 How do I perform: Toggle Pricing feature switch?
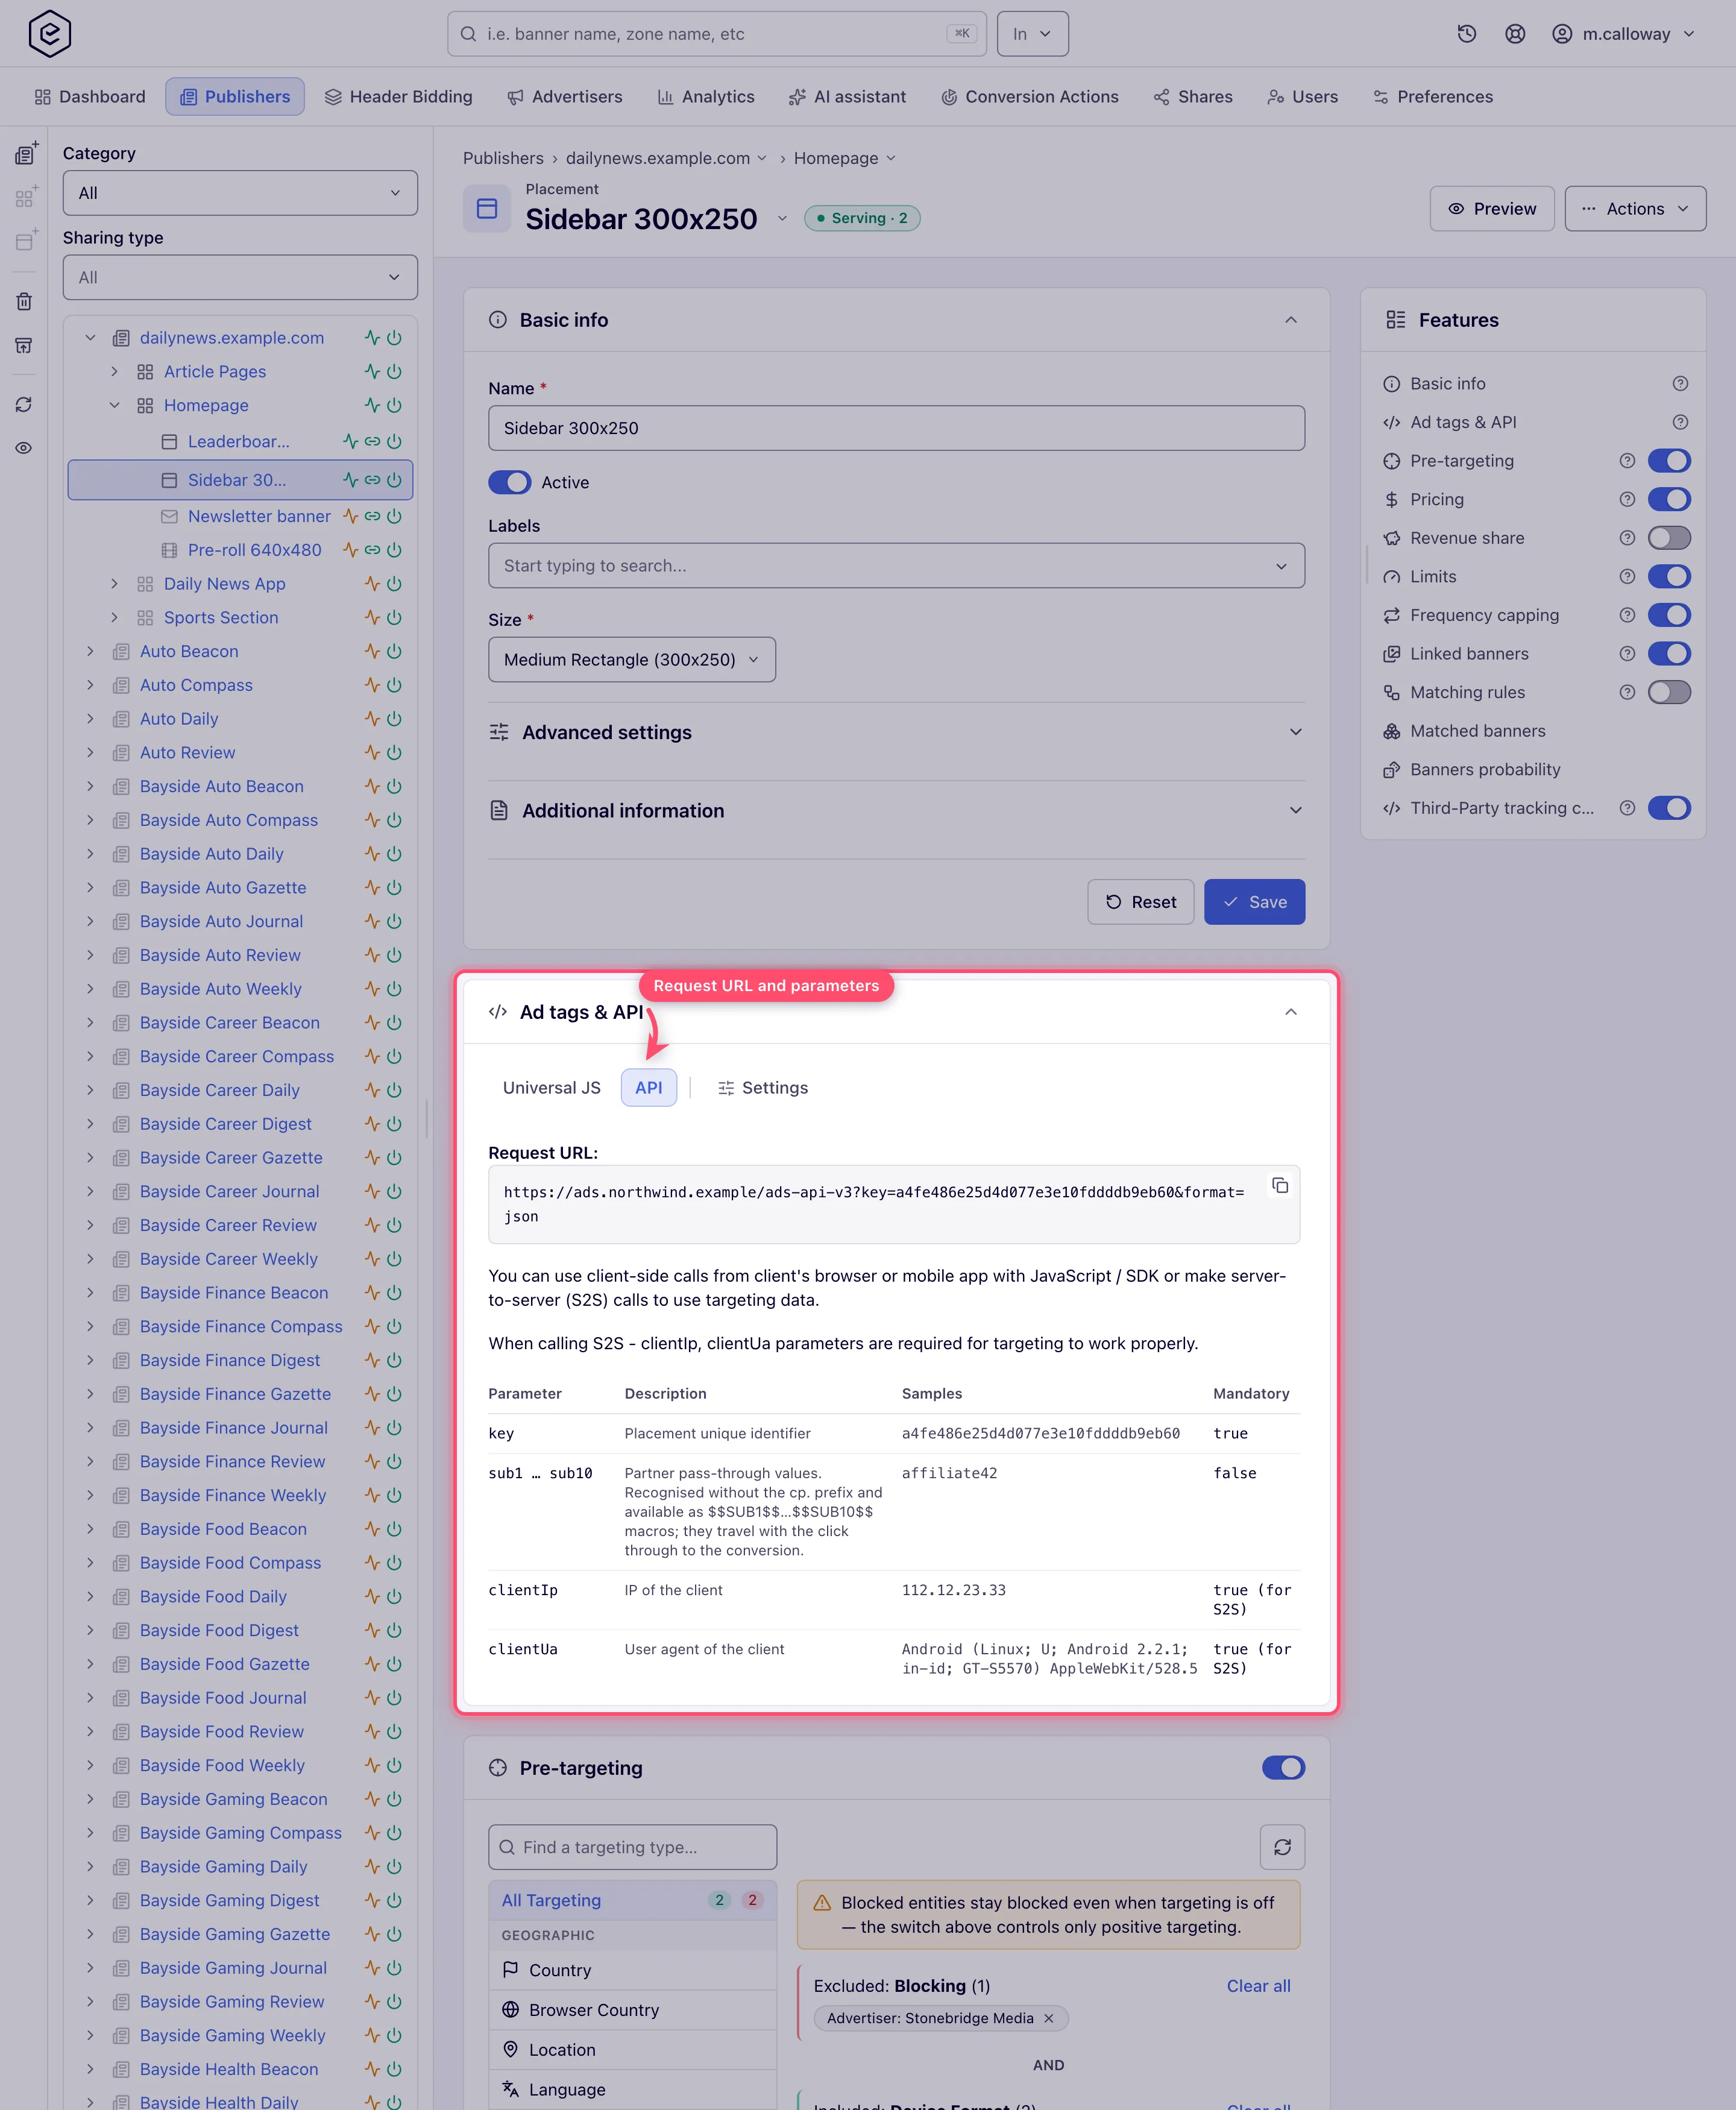1669,499
